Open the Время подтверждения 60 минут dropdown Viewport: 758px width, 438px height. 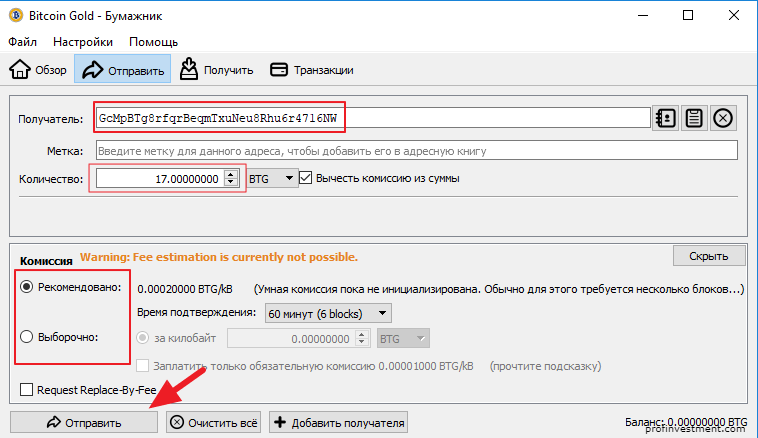click(328, 313)
